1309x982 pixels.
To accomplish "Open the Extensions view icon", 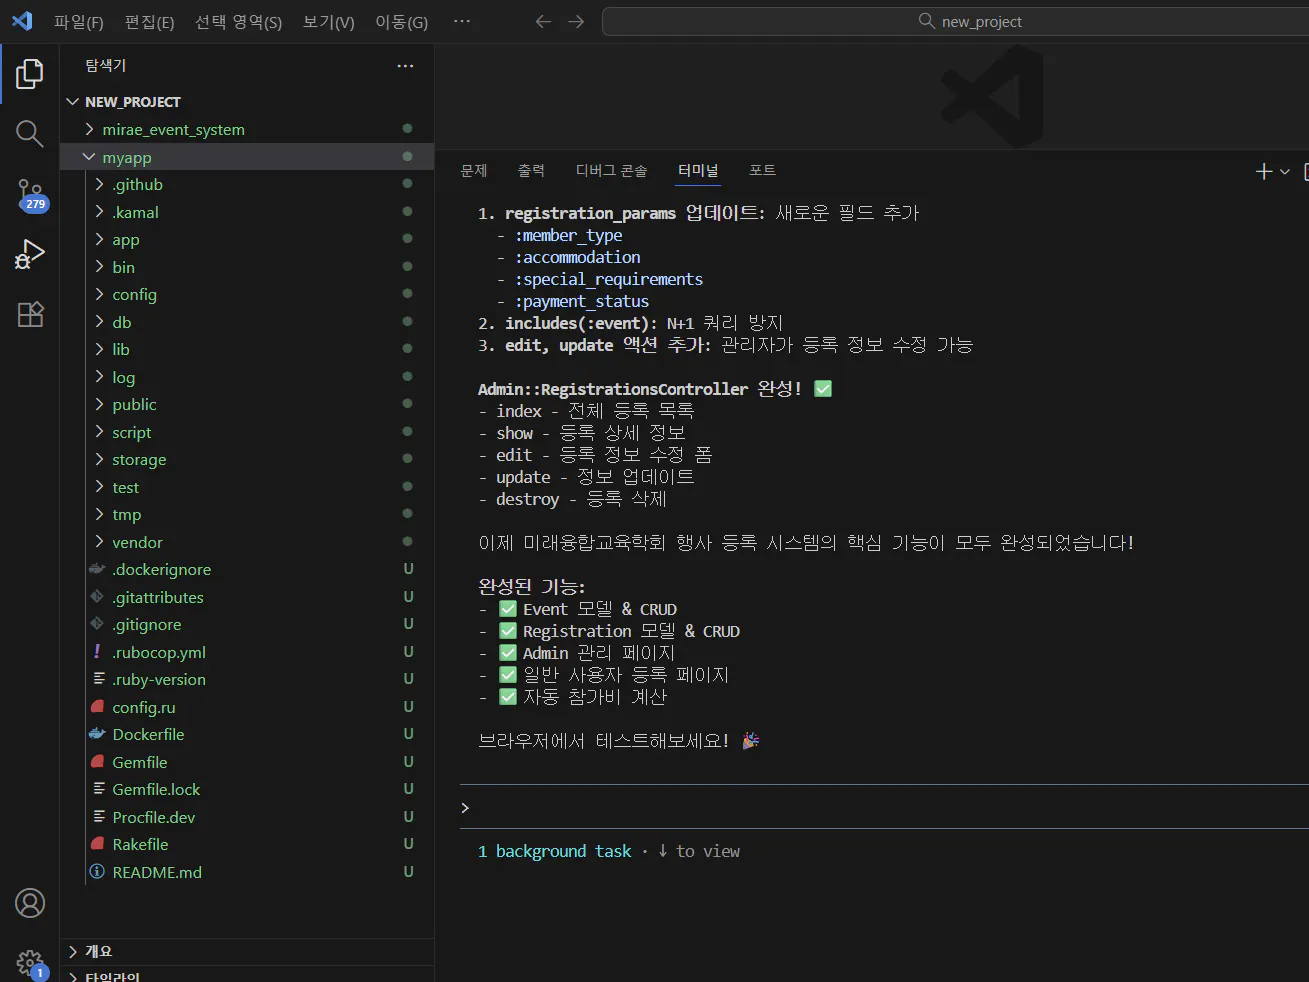I will point(30,315).
